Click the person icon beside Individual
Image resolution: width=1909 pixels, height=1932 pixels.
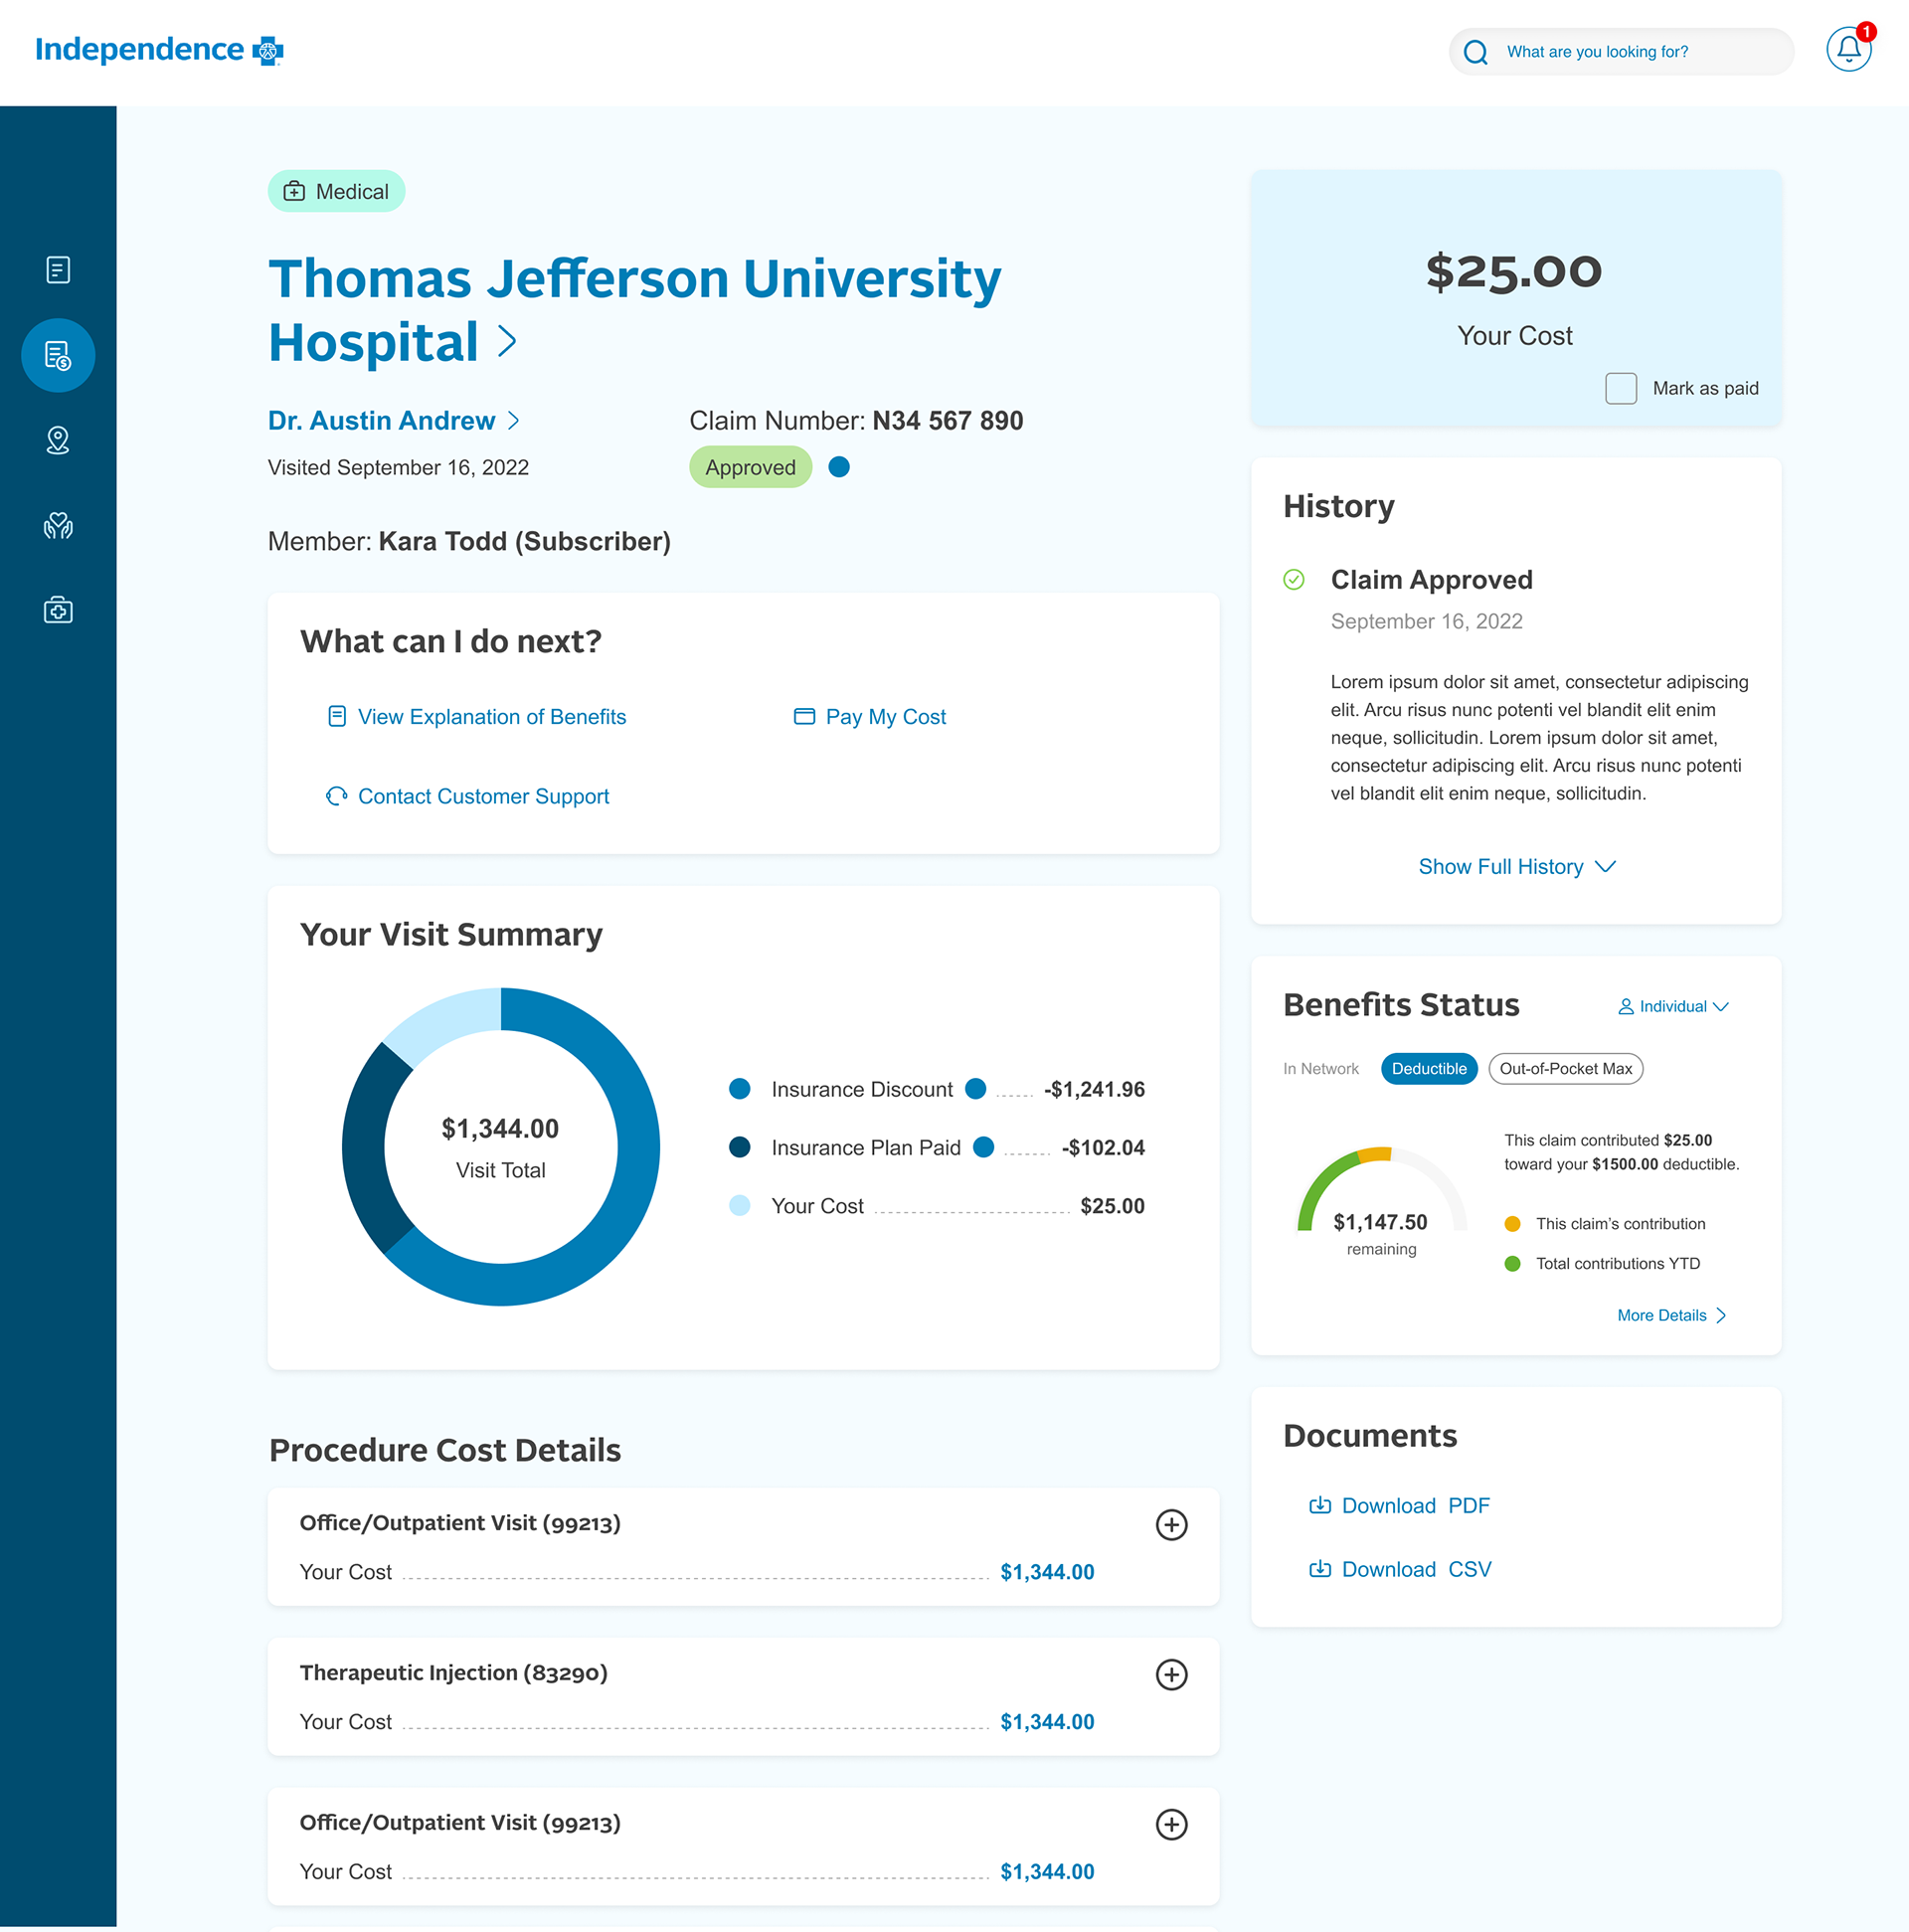coord(1625,1006)
